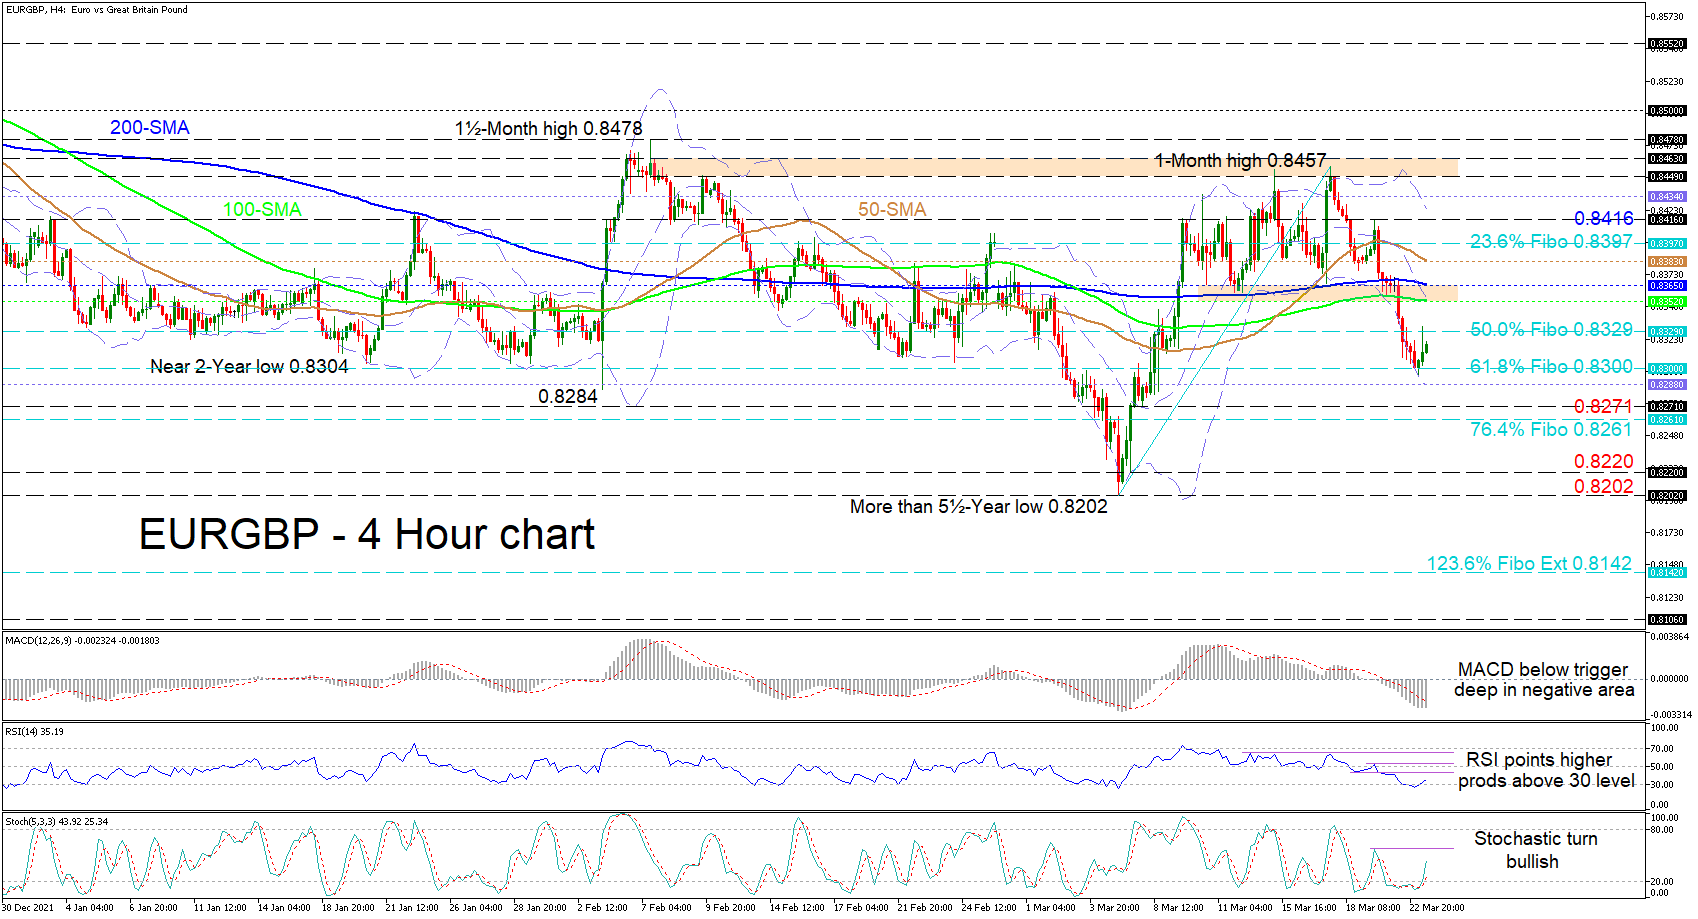1698x919 pixels.
Task: Click the '3 Mar 20:00' time axis label
Action: point(1115,908)
